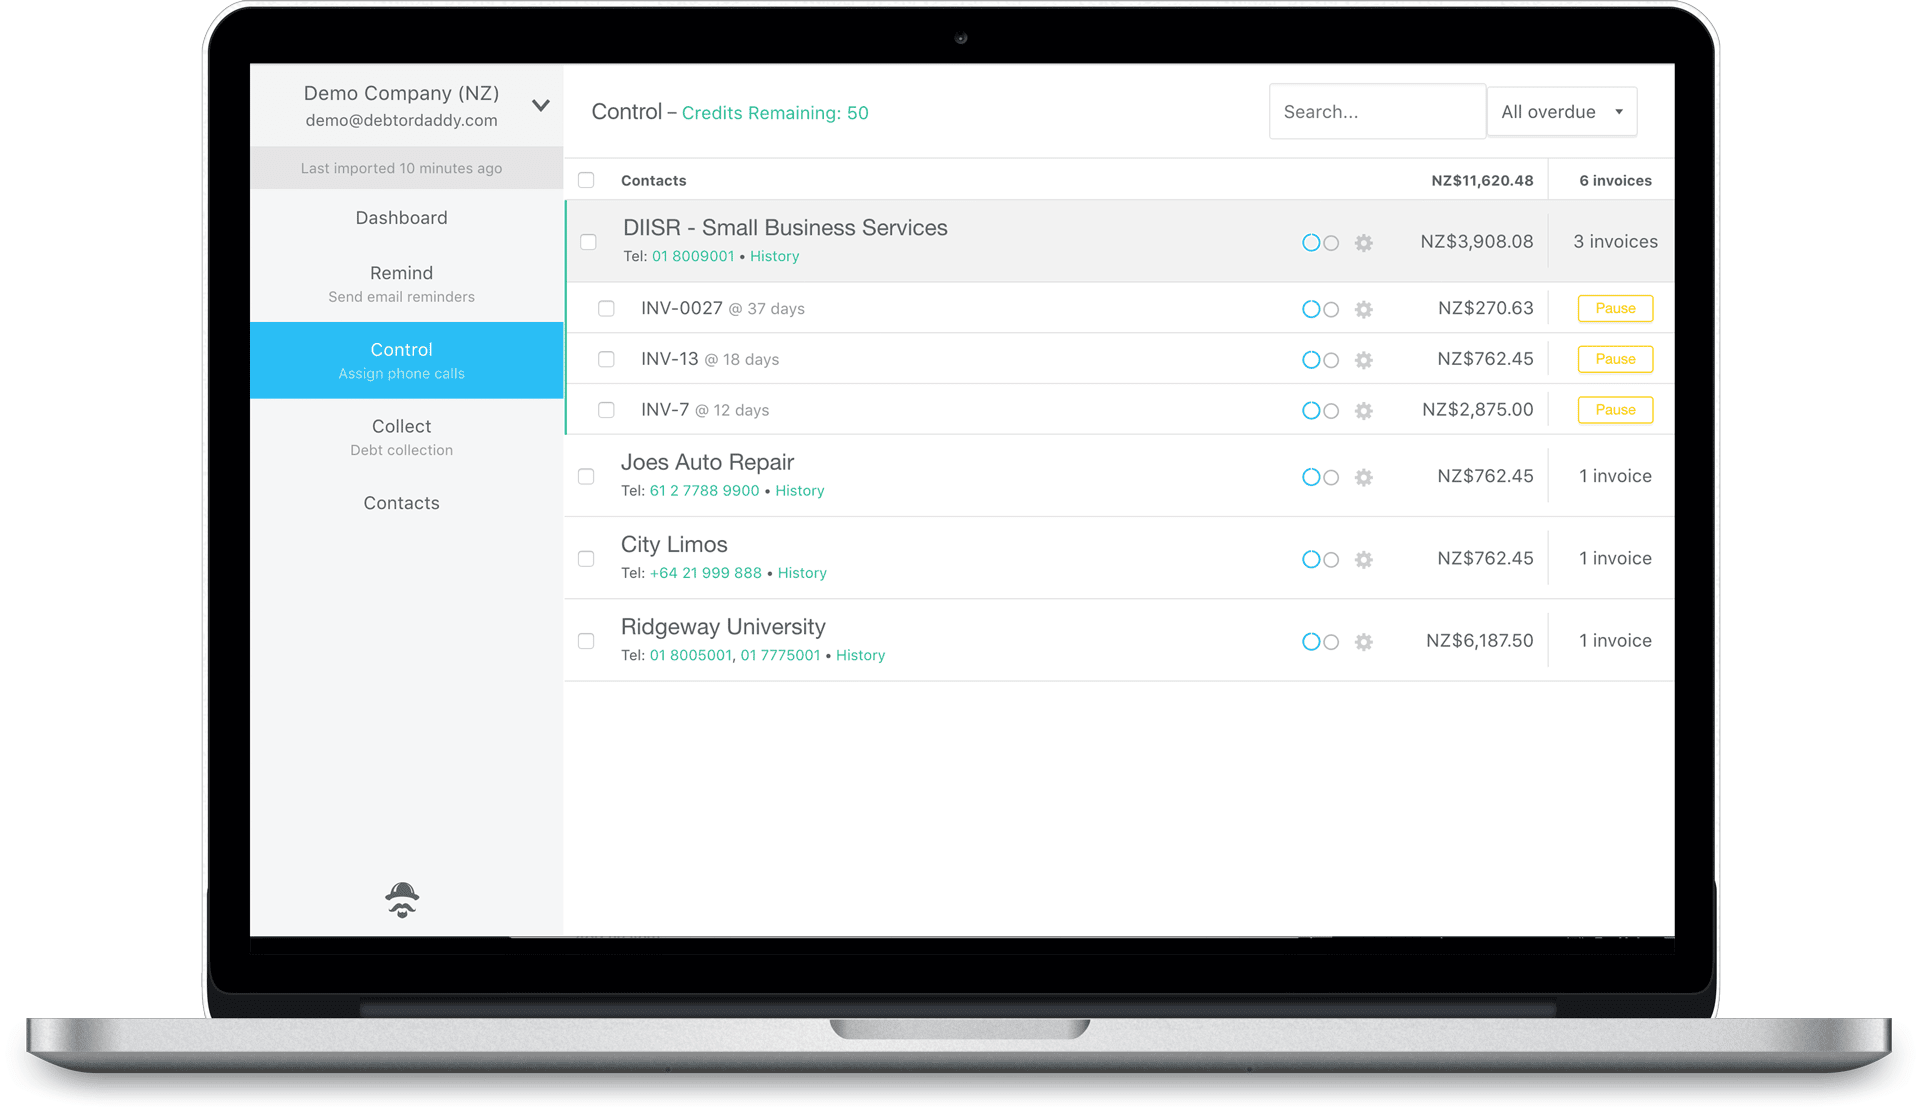Screen dimensions: 1920x1108
Task: Call DIISR number 01 8009001
Action: (x=693, y=257)
